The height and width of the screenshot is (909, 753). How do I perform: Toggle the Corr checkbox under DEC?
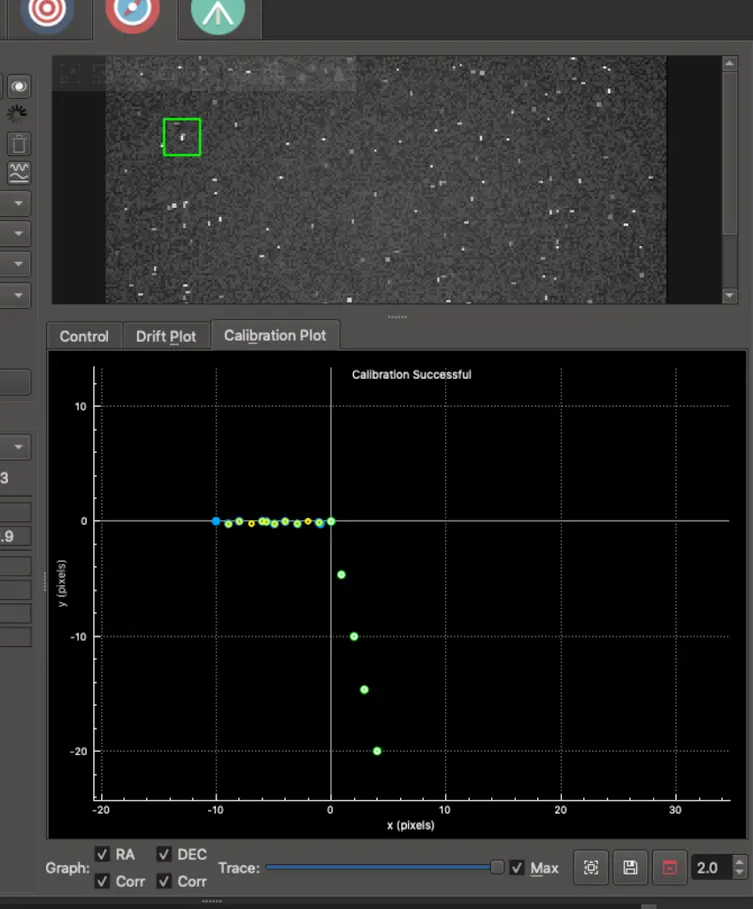(164, 881)
